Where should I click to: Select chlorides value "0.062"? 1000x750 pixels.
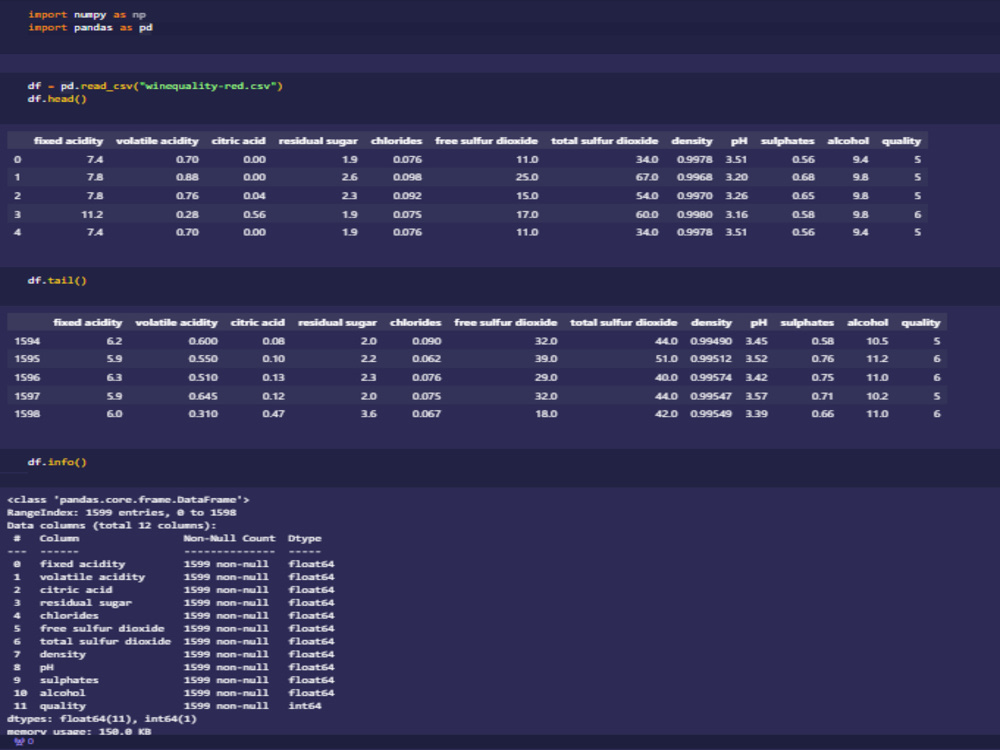426,359
